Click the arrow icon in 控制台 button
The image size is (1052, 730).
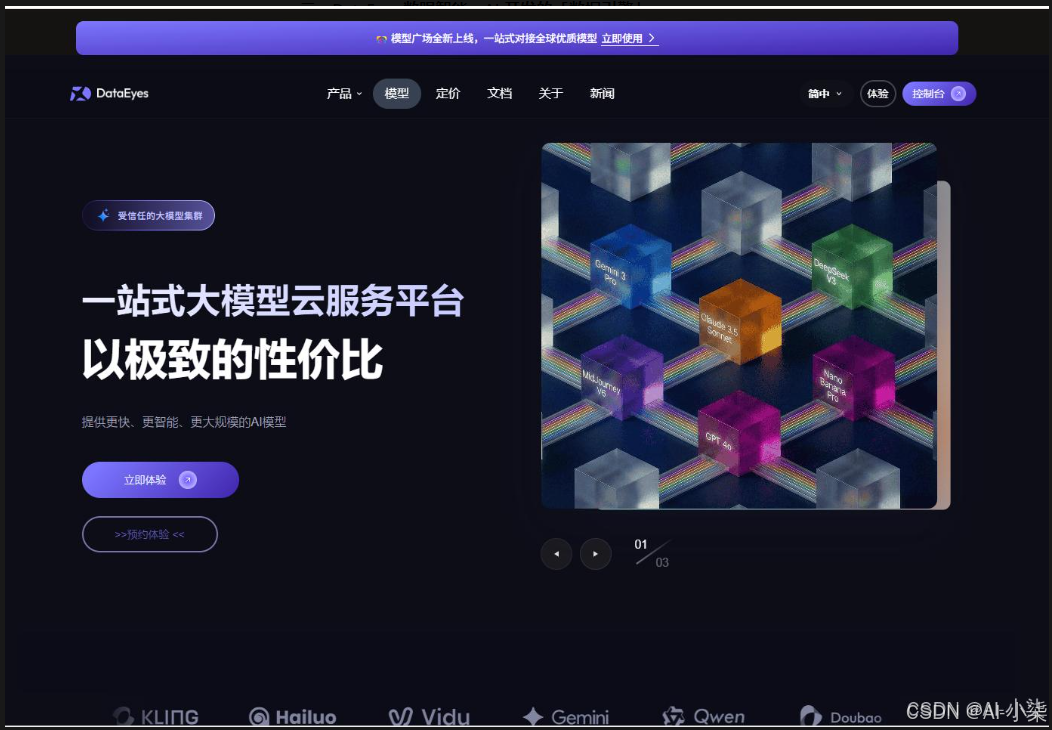958,94
